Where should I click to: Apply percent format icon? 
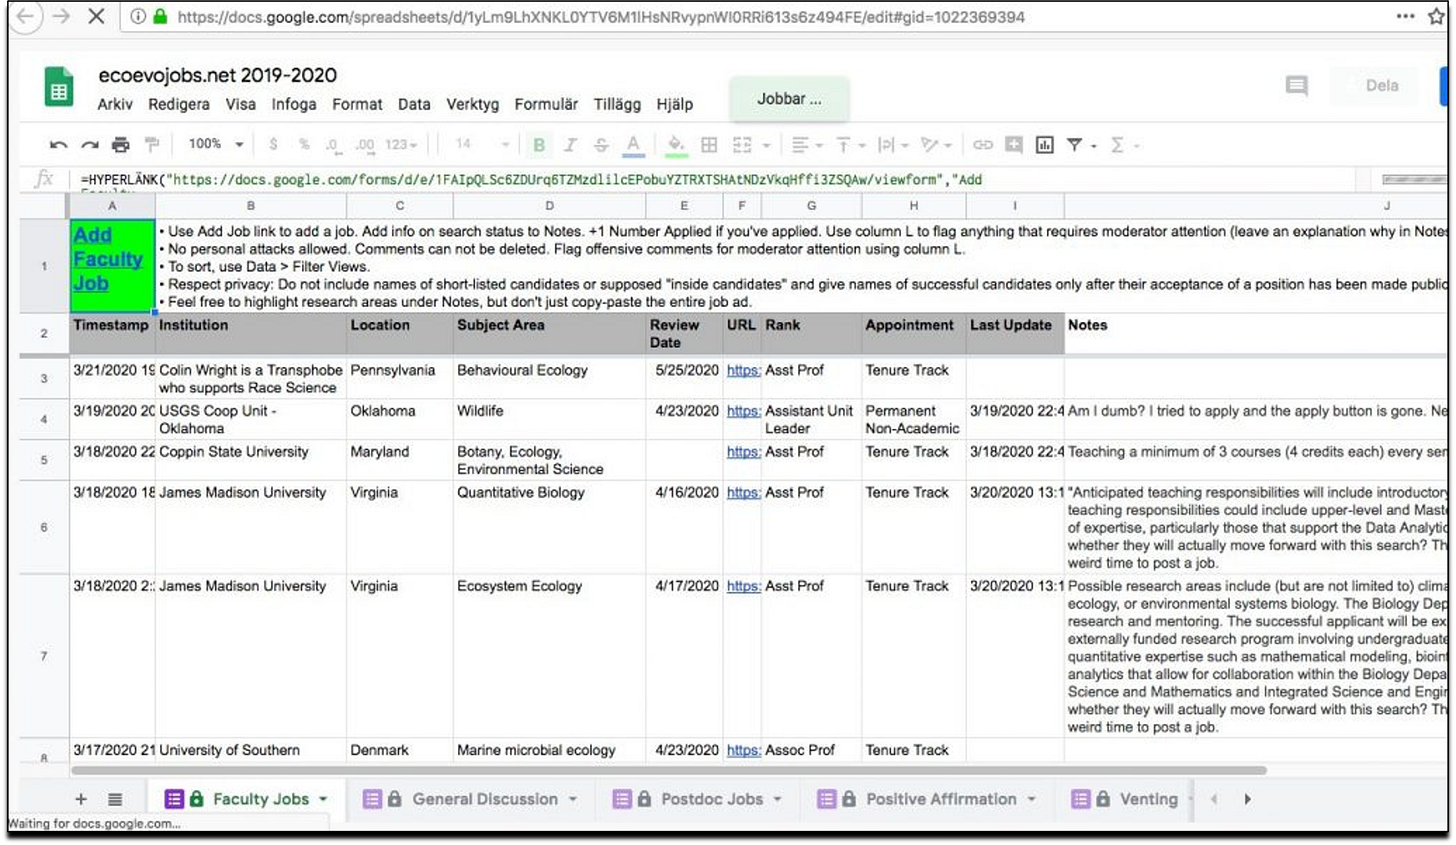[304, 144]
